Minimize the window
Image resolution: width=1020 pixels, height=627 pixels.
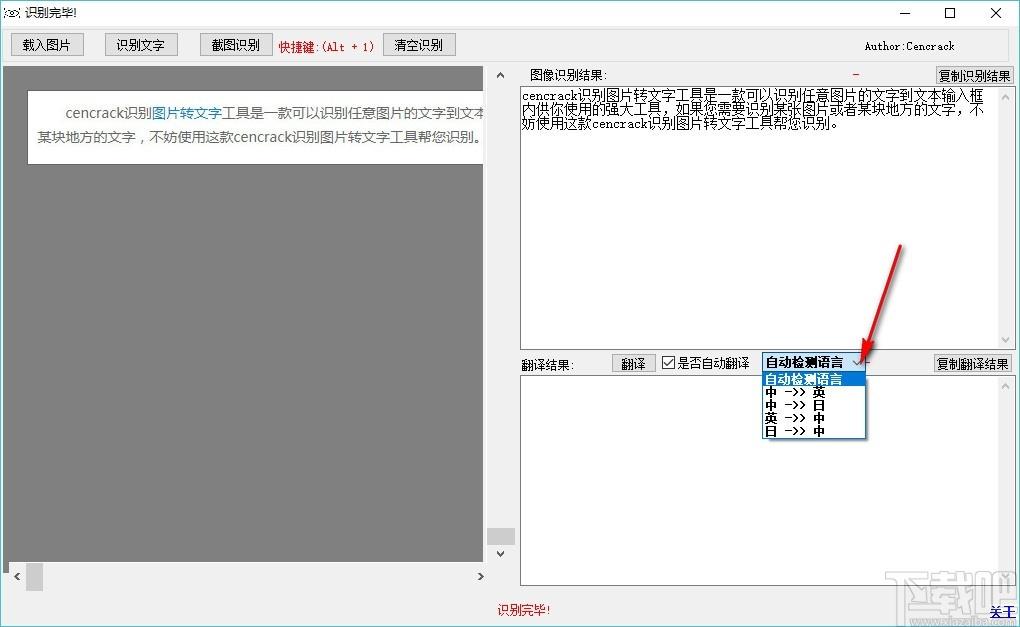point(905,13)
